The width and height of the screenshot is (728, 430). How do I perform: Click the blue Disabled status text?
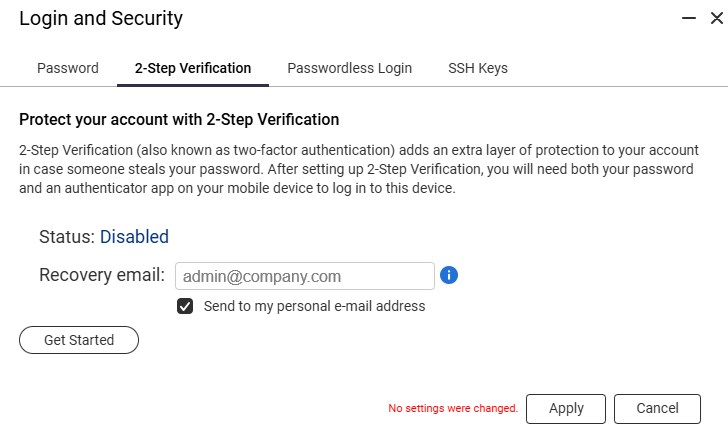click(x=134, y=237)
